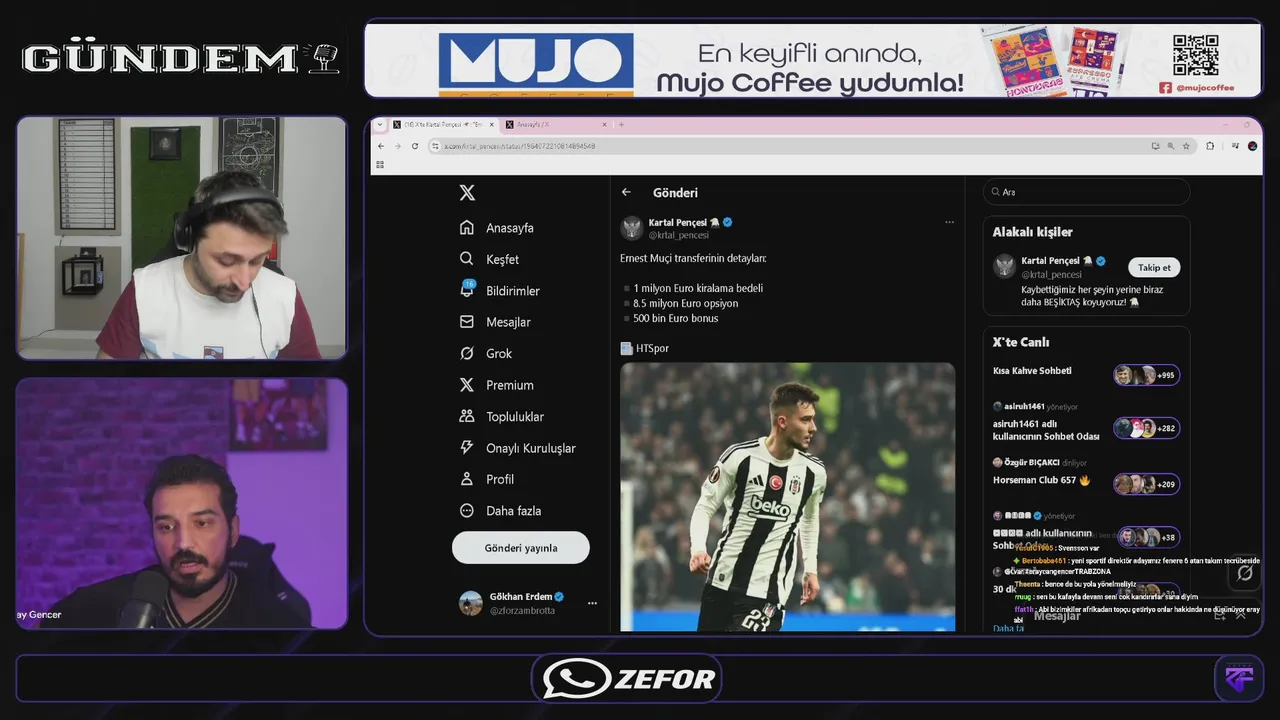Screen dimensions: 1280x720
Task: Reload the page
Action: [x=414, y=146]
